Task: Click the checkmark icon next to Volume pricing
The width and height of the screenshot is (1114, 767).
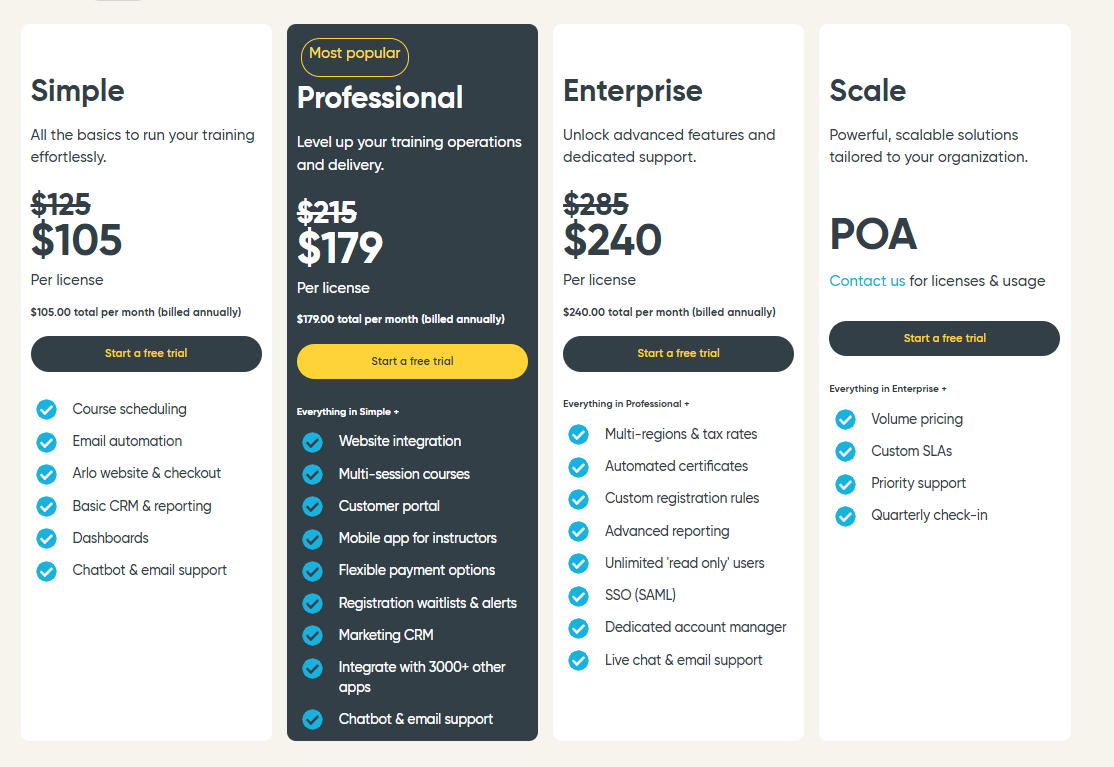Action: pyautogui.click(x=845, y=419)
